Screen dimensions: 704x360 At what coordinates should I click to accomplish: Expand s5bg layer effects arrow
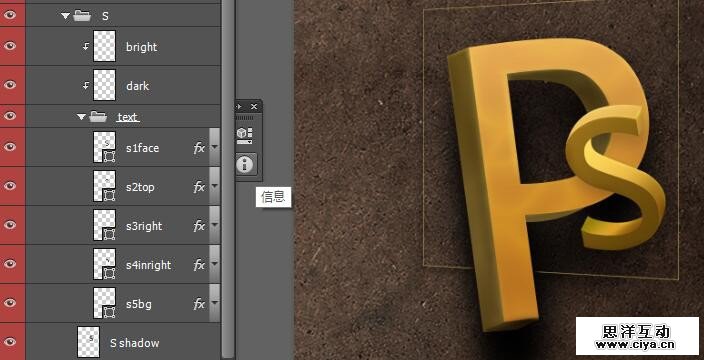click(x=215, y=303)
